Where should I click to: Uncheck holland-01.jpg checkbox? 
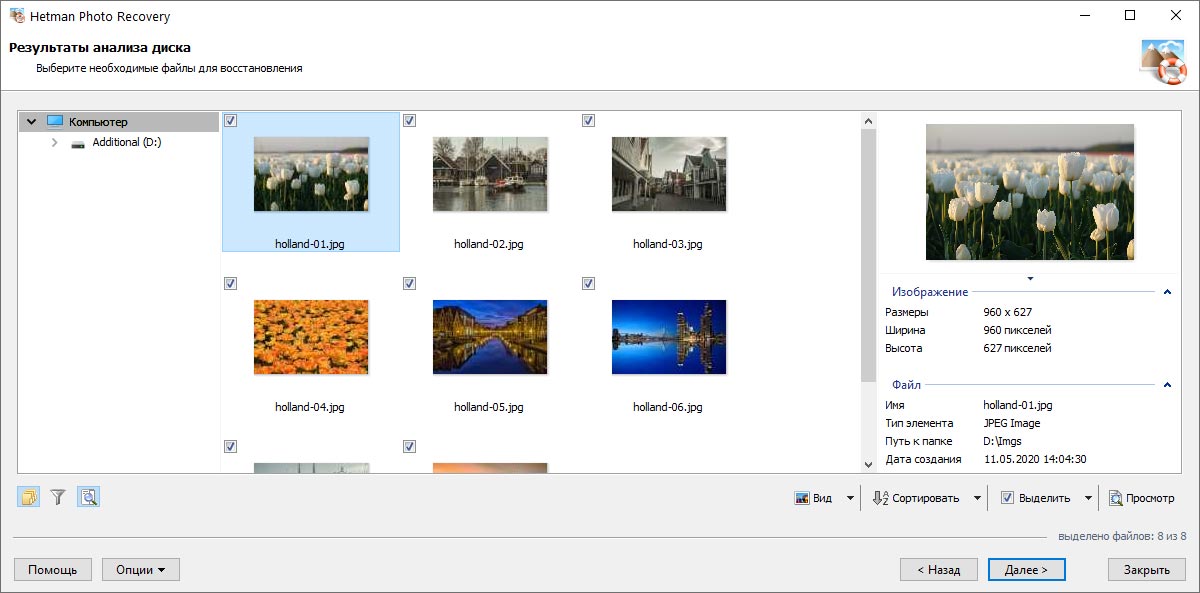coord(231,120)
